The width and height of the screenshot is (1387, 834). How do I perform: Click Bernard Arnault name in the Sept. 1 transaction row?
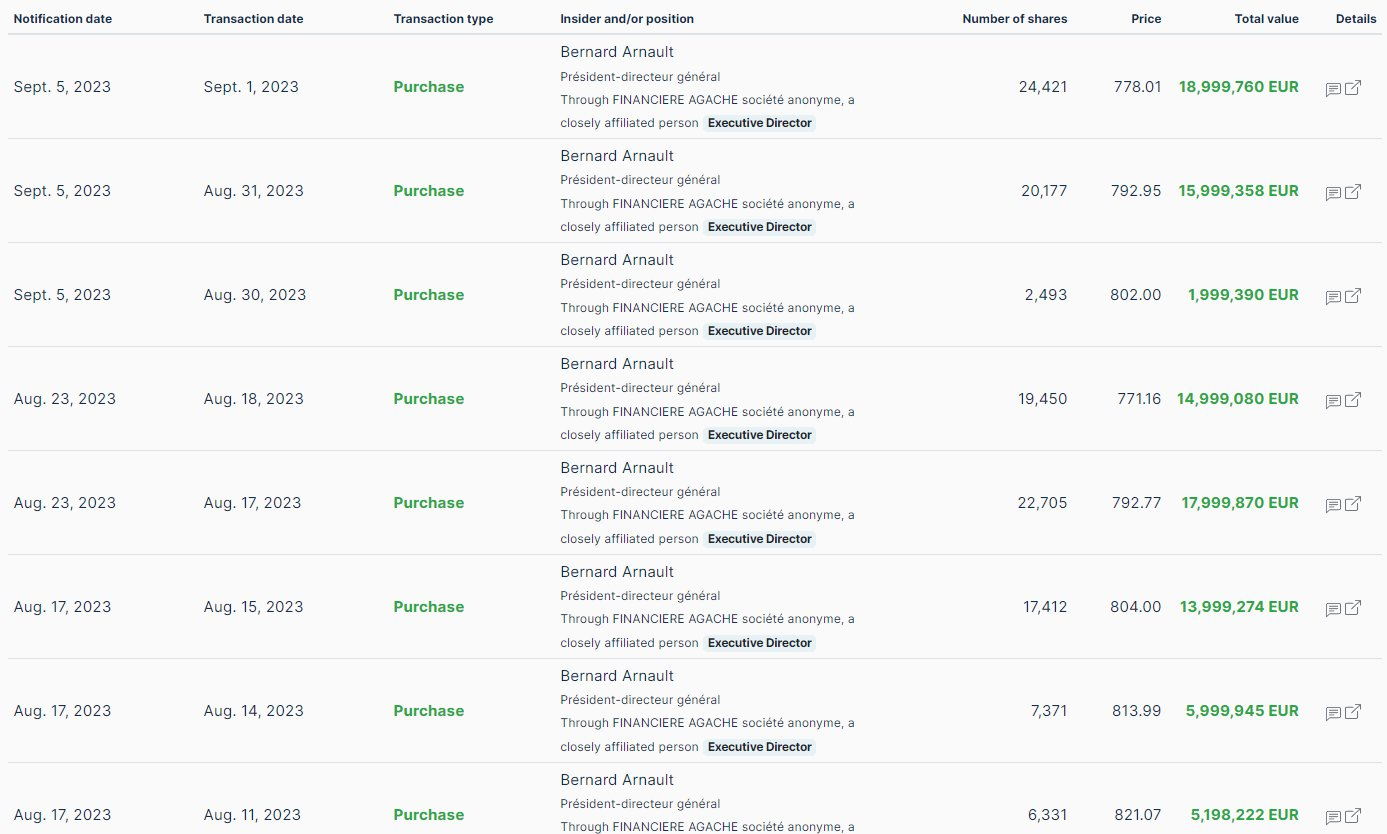617,52
